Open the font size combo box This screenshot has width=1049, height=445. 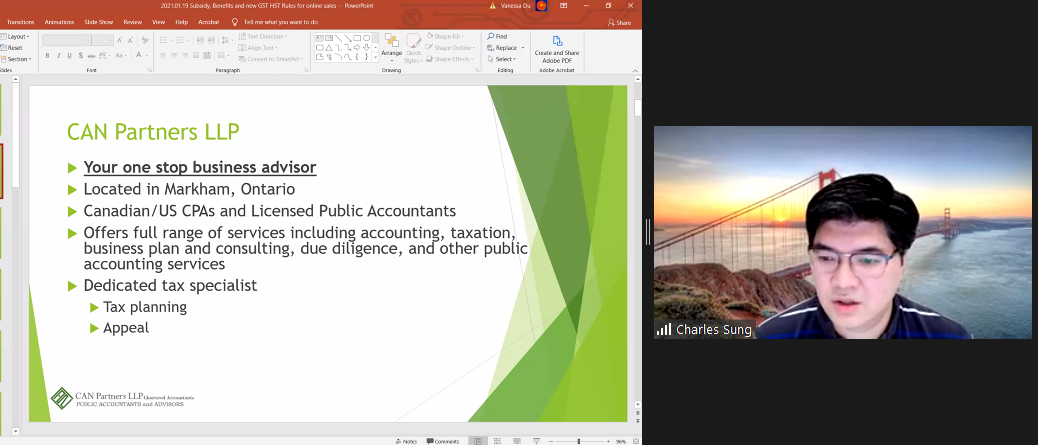(102, 40)
